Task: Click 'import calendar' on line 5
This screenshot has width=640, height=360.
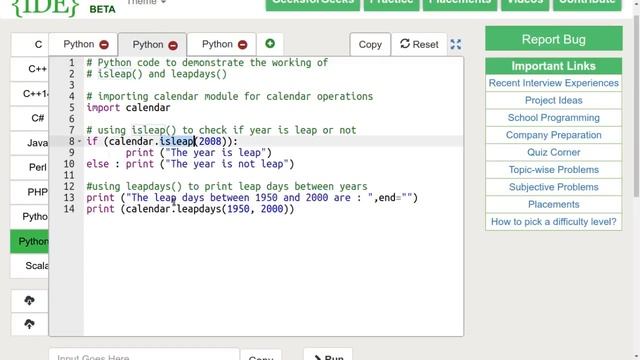Action: pyautogui.click(x=128, y=108)
